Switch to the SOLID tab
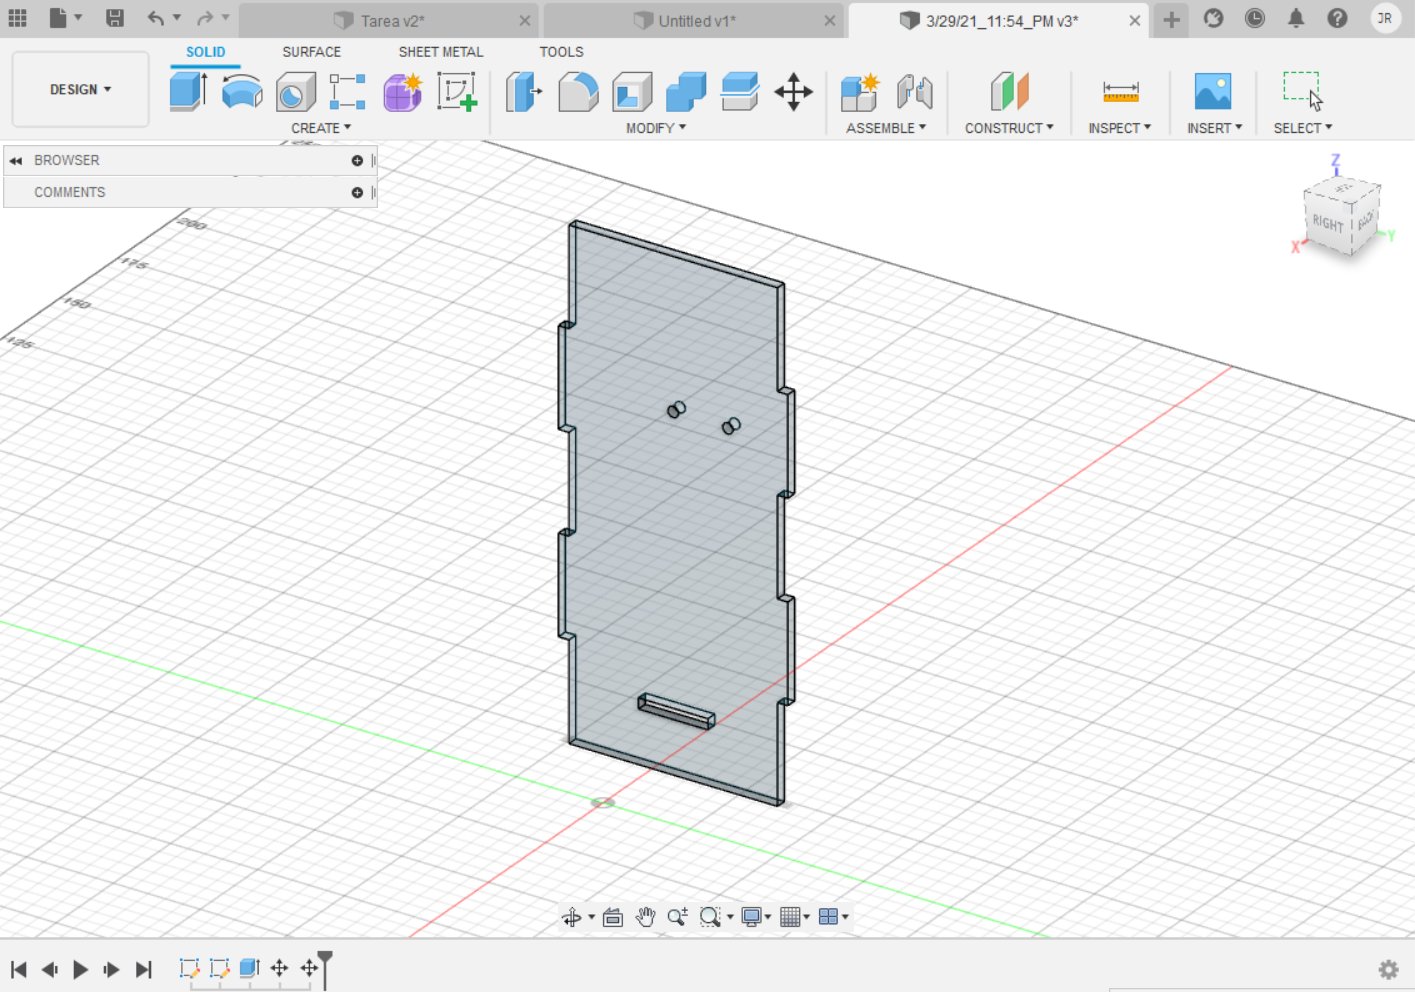The width and height of the screenshot is (1415, 992). click(205, 52)
